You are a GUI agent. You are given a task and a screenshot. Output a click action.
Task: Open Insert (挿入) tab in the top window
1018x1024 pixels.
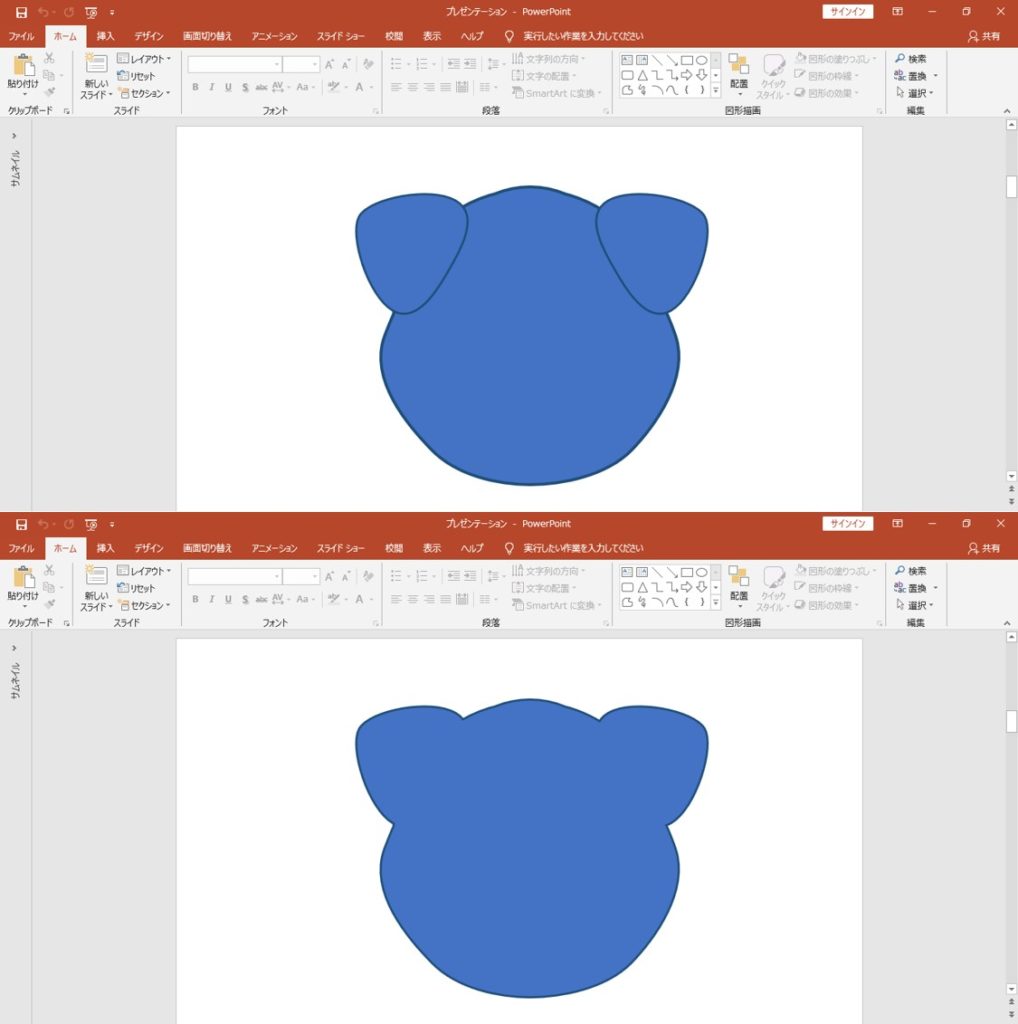coord(105,36)
